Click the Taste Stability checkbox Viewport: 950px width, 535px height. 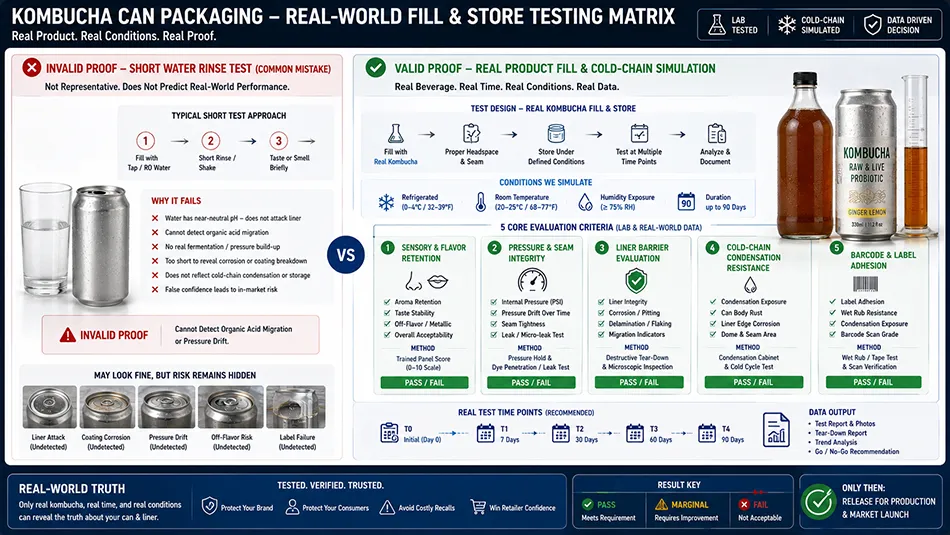coord(387,313)
